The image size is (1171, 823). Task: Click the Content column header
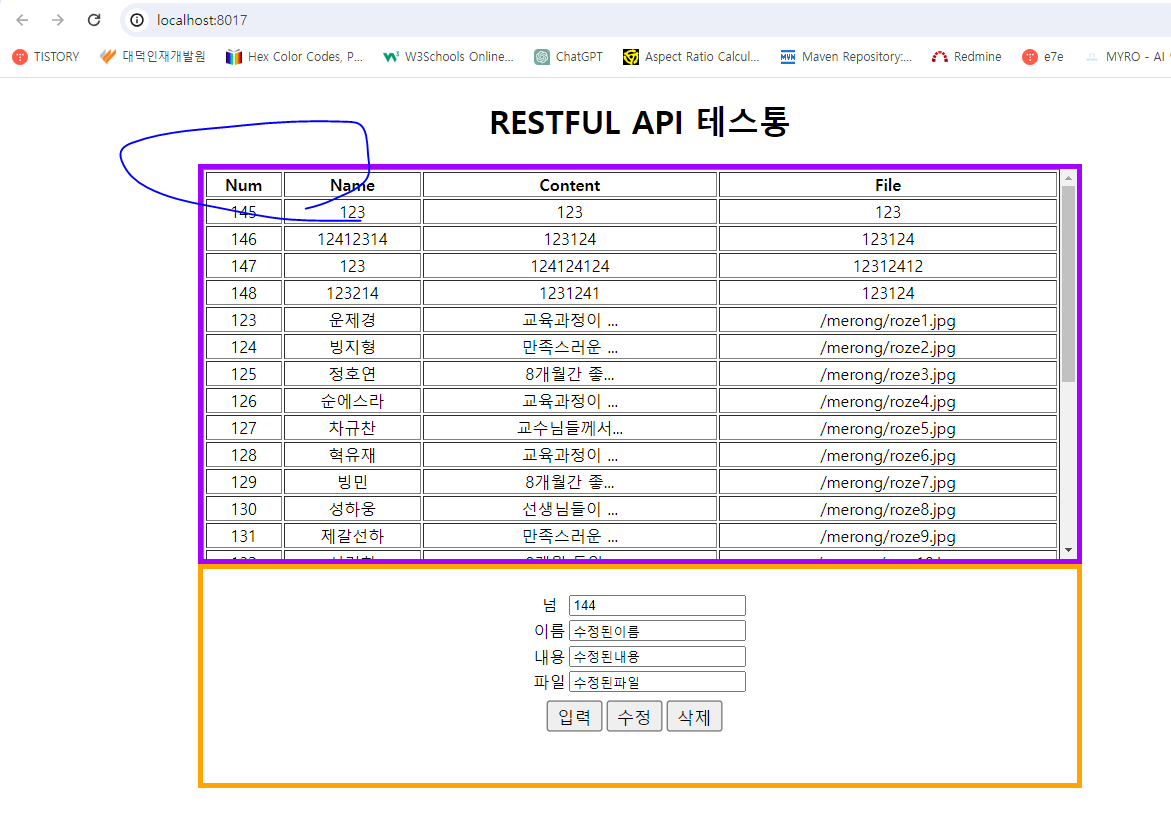(x=570, y=185)
